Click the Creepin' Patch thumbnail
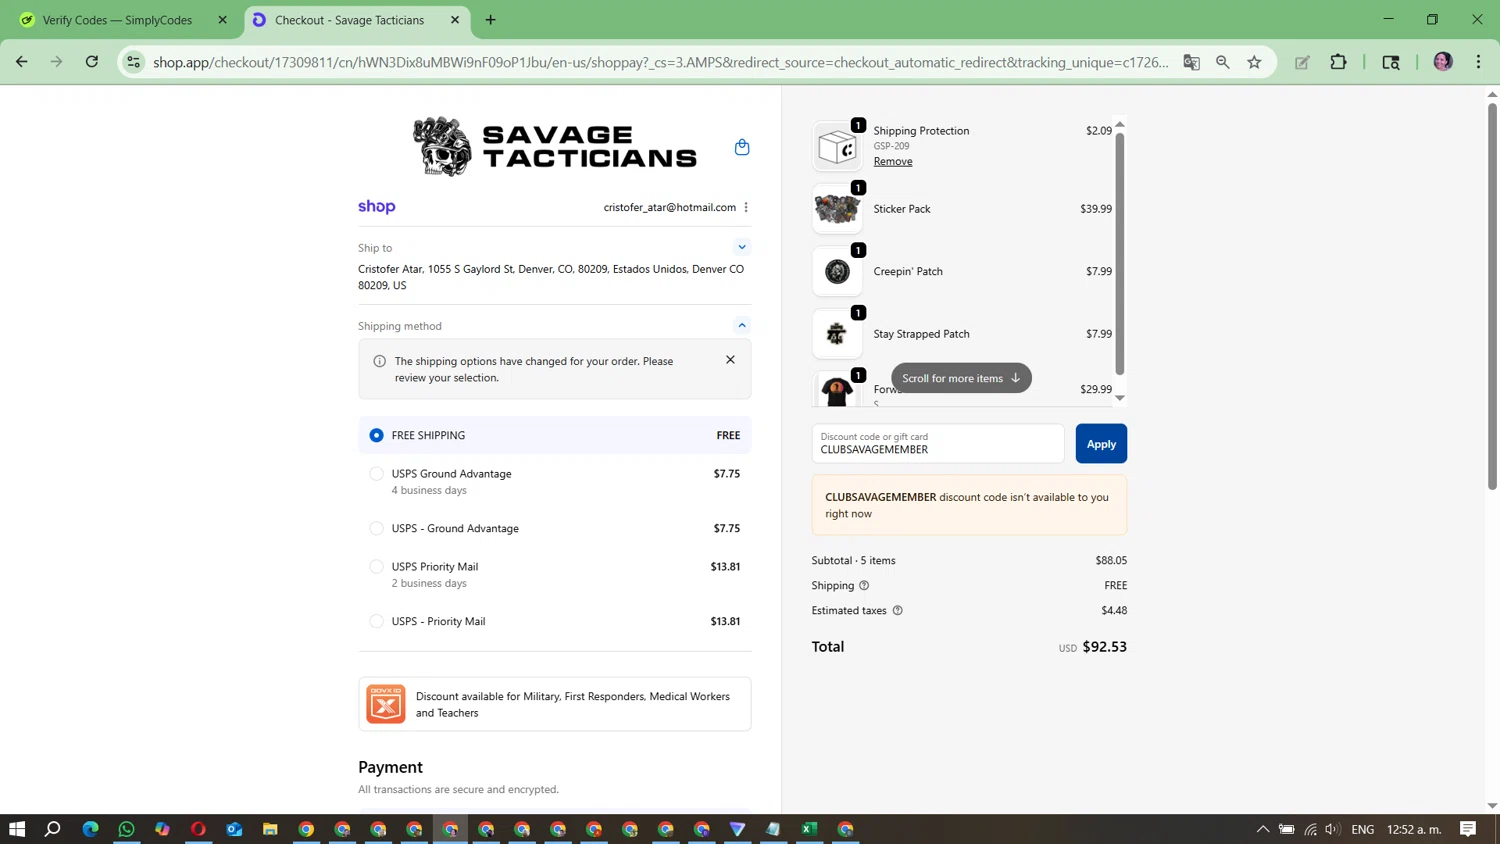This screenshot has width=1500, height=844. pos(837,271)
